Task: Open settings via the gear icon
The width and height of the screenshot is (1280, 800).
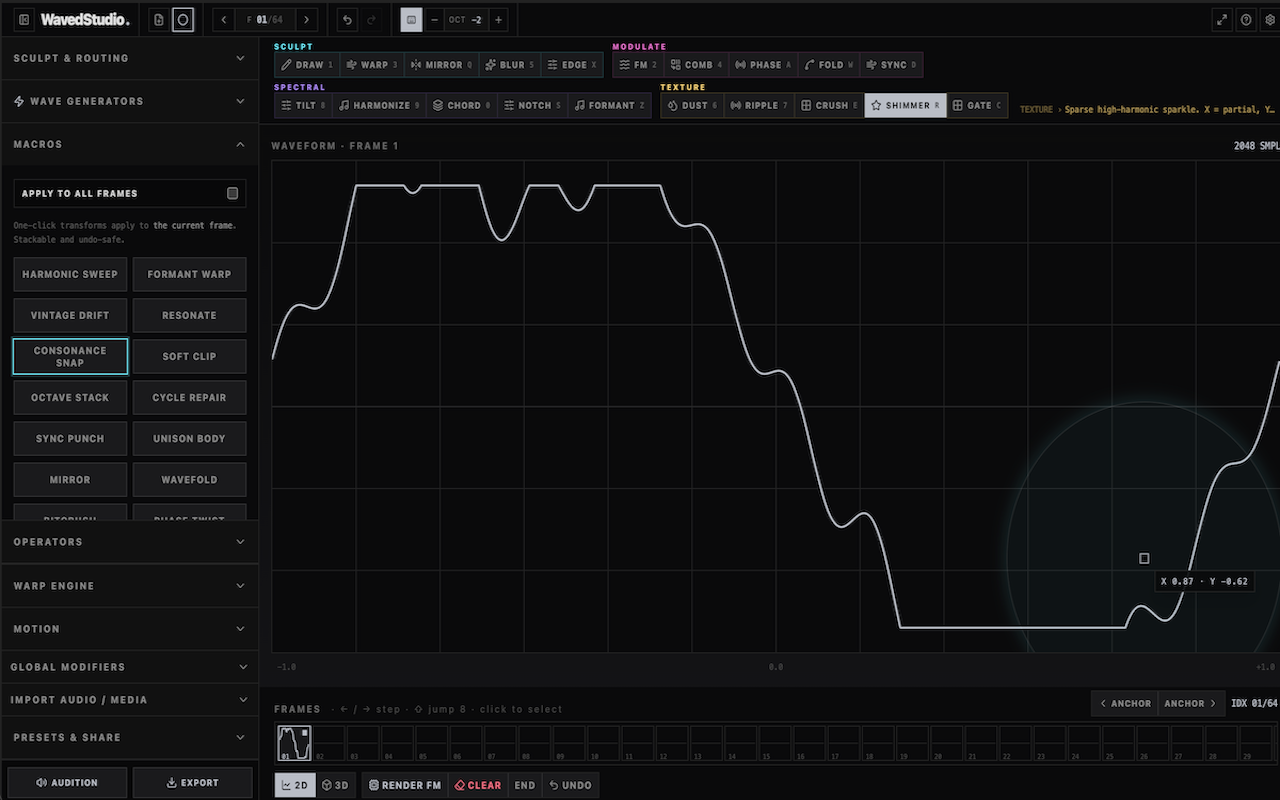Action: (1270, 19)
